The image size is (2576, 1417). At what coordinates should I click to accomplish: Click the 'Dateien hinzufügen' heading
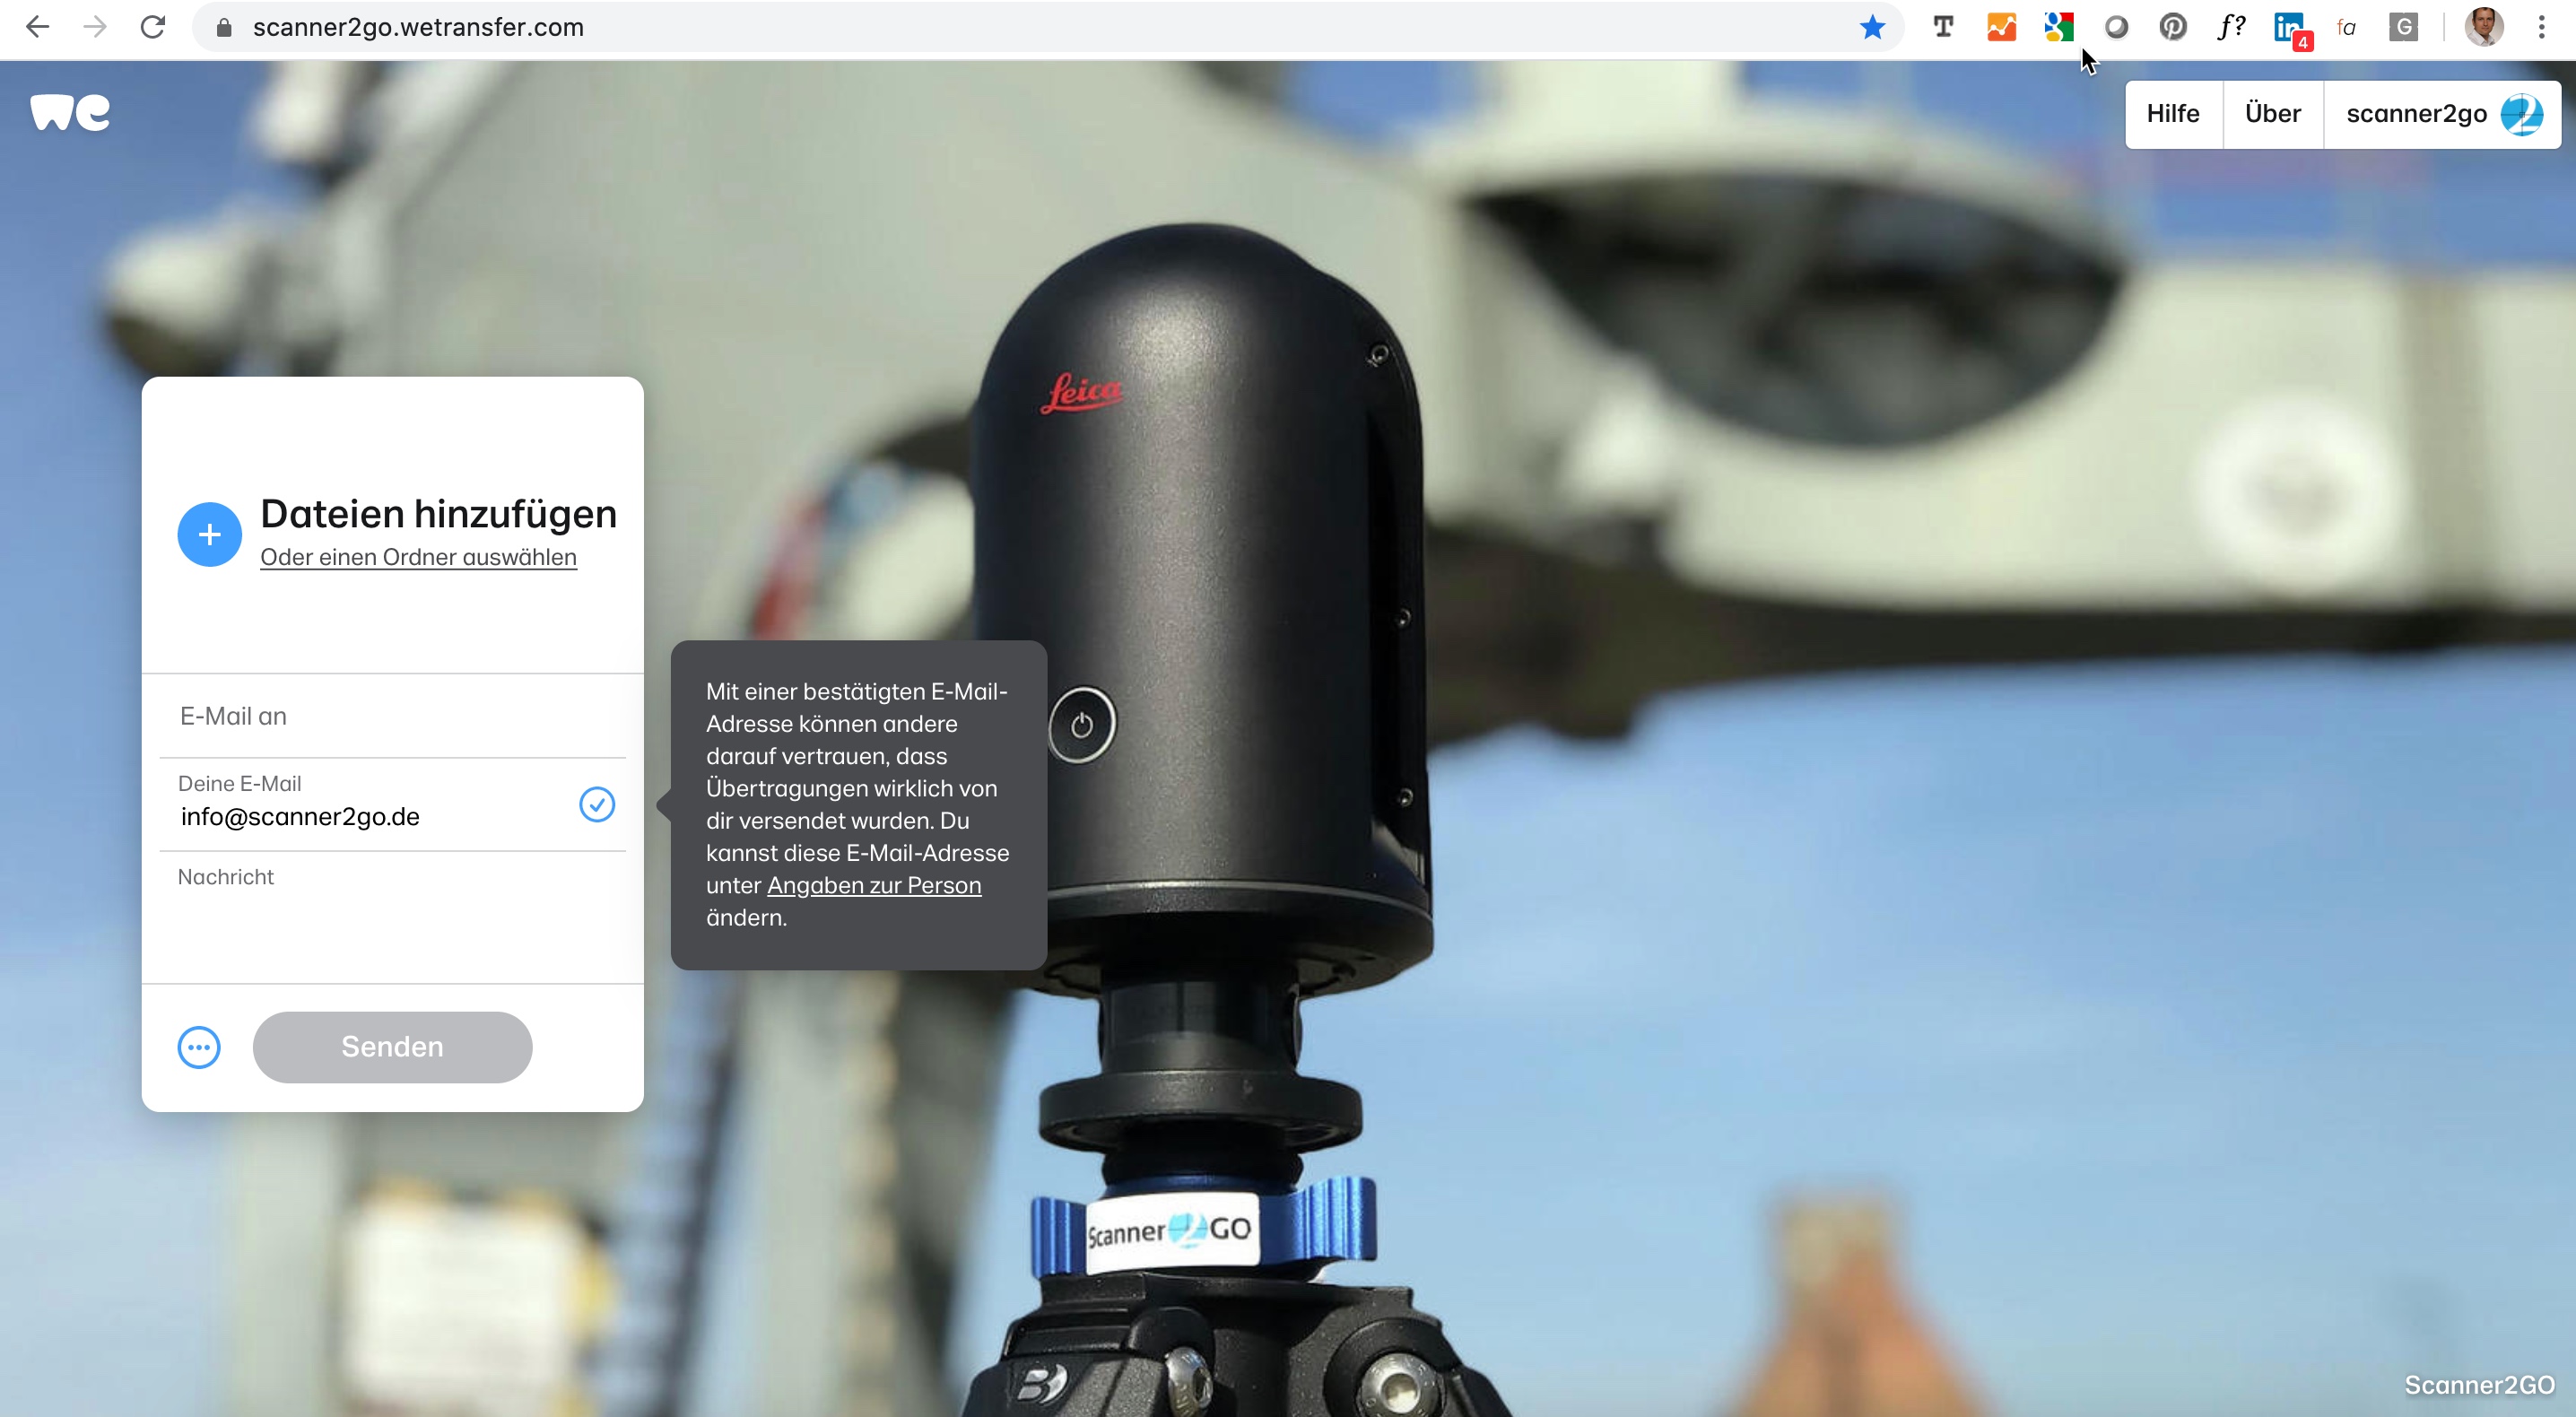438,513
